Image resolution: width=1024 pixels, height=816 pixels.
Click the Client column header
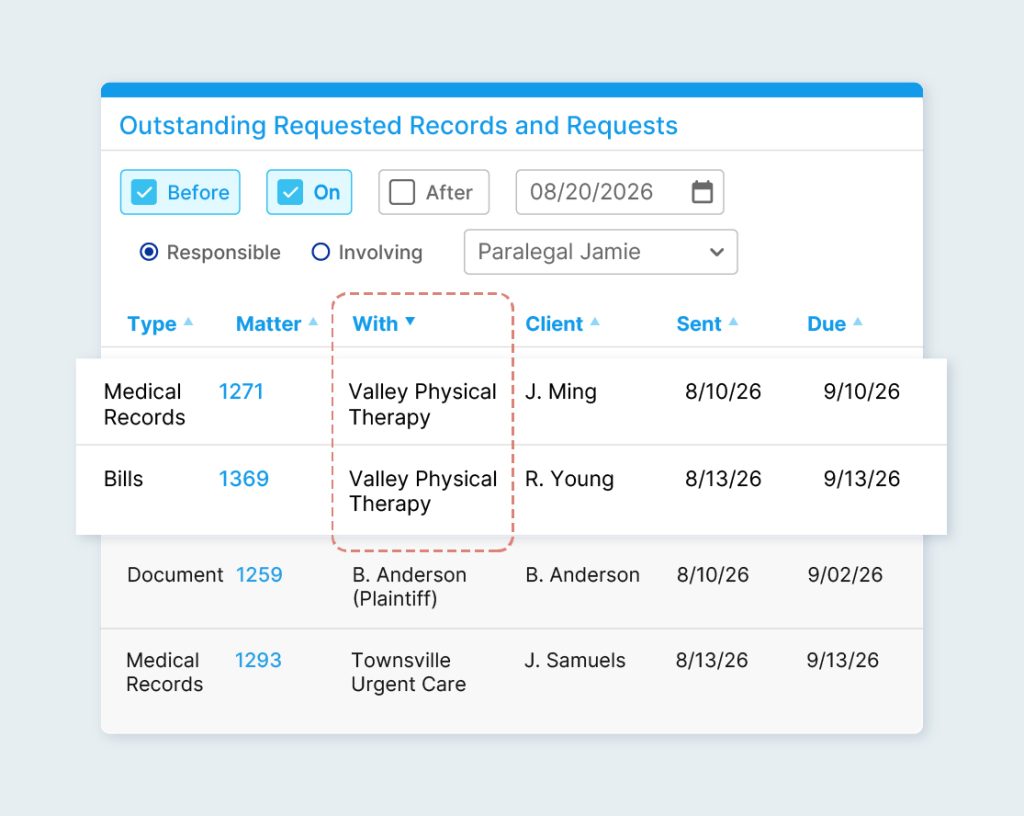coord(554,324)
